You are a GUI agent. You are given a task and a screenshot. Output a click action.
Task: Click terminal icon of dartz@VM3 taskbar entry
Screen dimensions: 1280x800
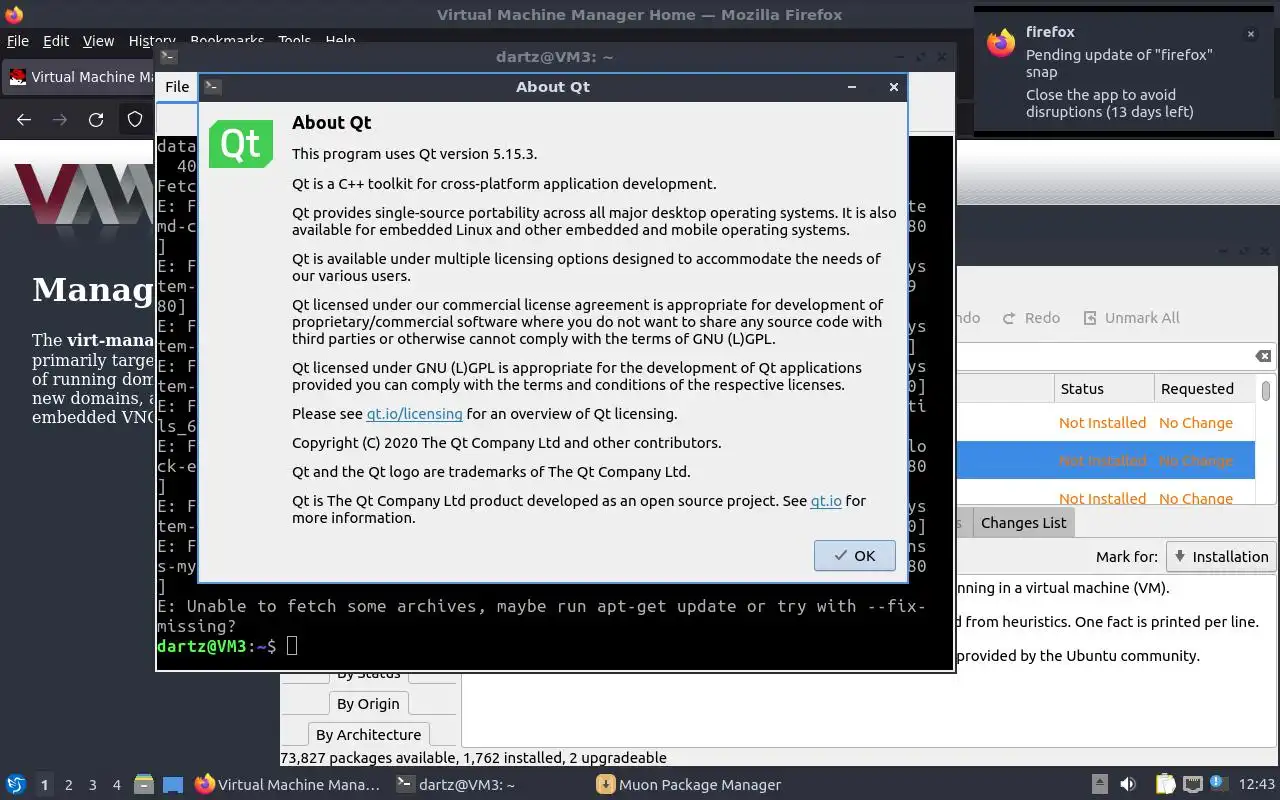point(404,785)
